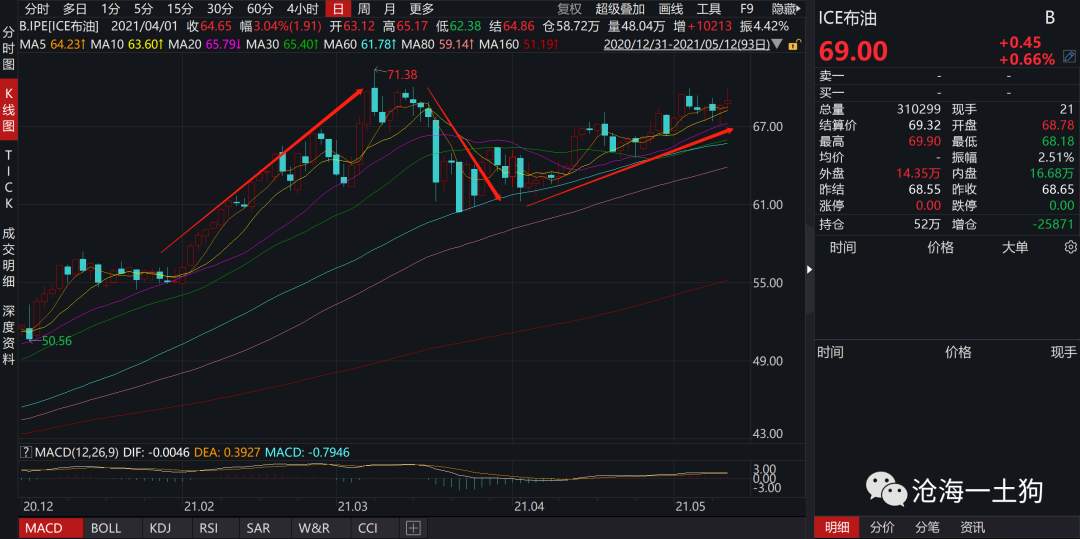Hide the toolbar using the 隐藏 arrow
Viewport: 1080px width, 539px height.
point(787,9)
